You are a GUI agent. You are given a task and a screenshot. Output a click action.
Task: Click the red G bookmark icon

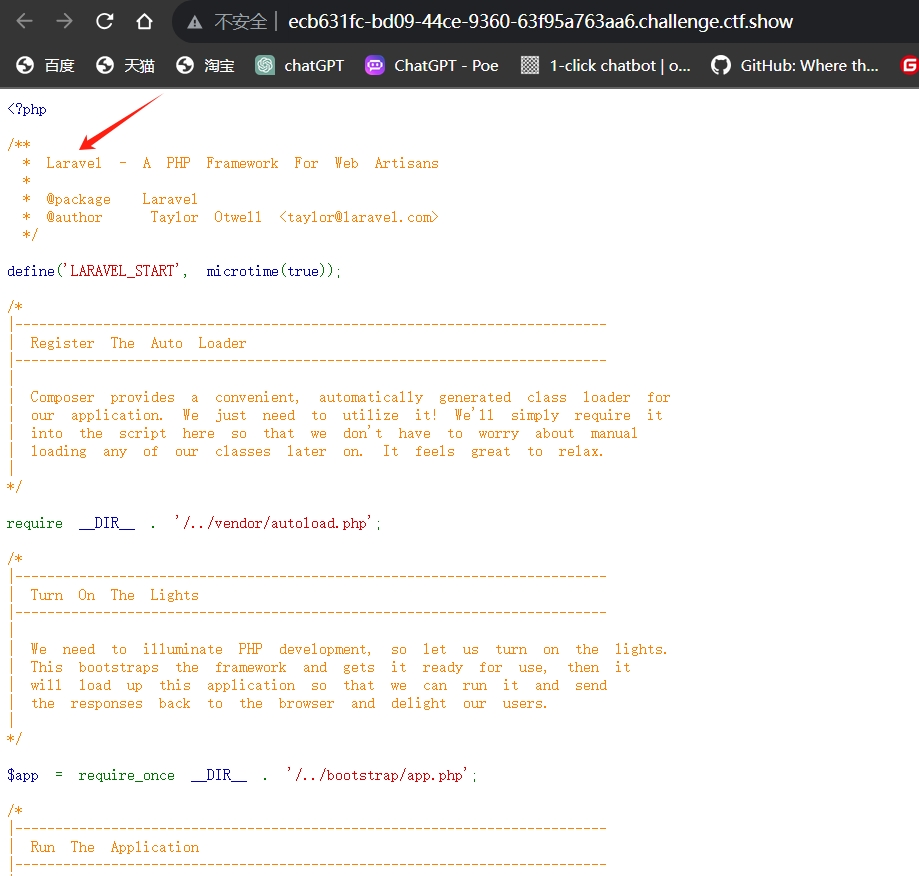pos(909,65)
